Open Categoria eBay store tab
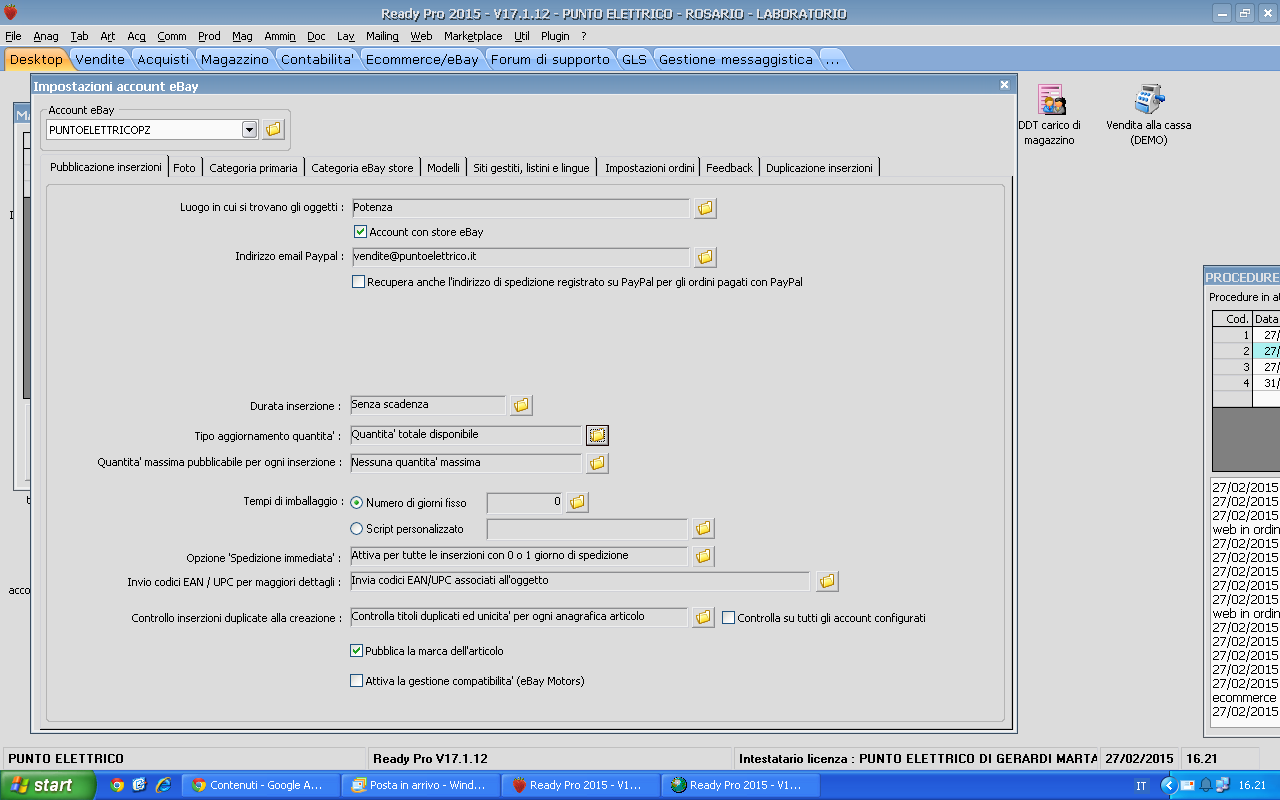This screenshot has height=800, width=1280. click(362, 168)
